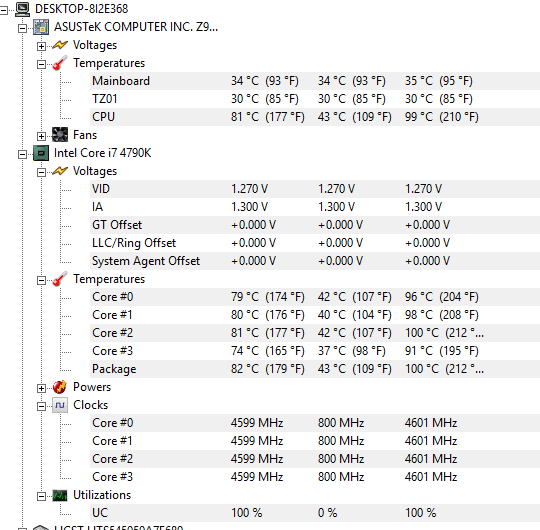Click the Package max value 100 °C

[x=444, y=369]
